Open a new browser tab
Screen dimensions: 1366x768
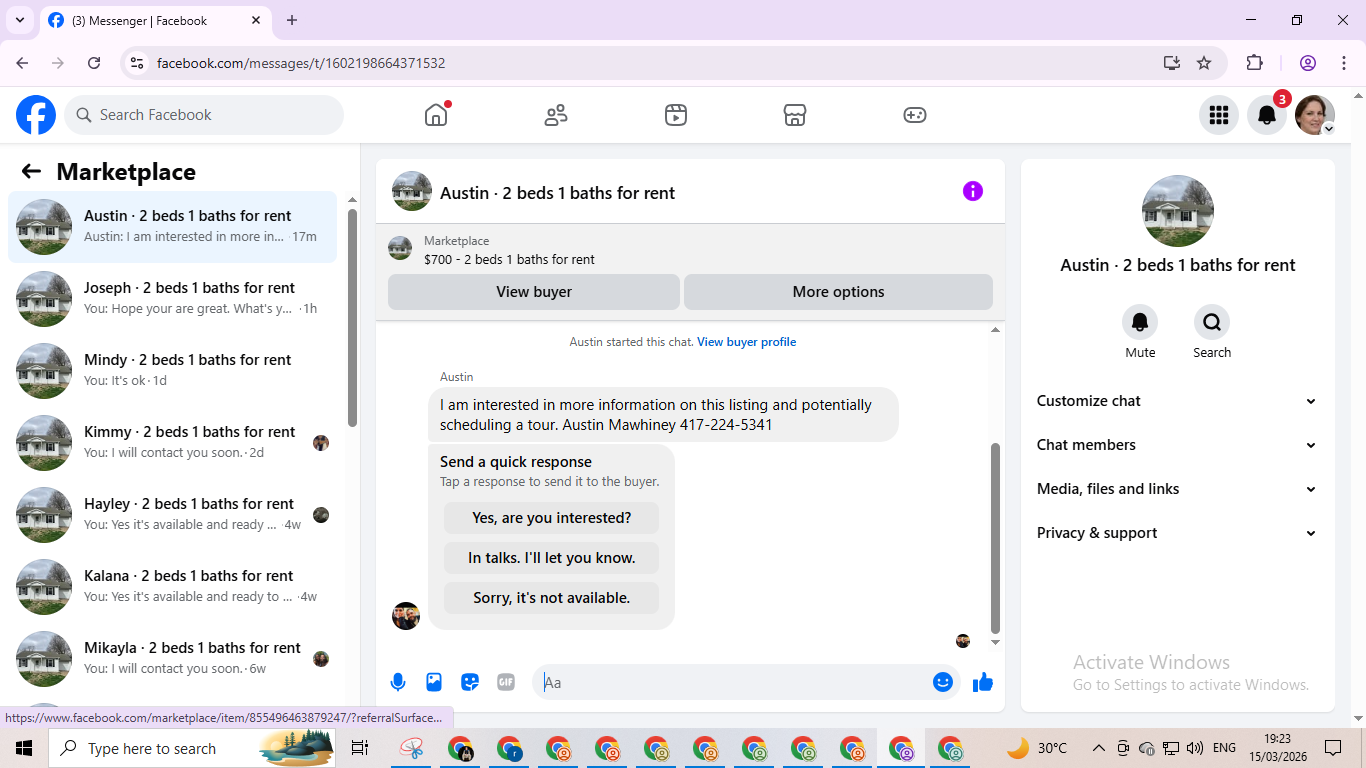(x=292, y=20)
